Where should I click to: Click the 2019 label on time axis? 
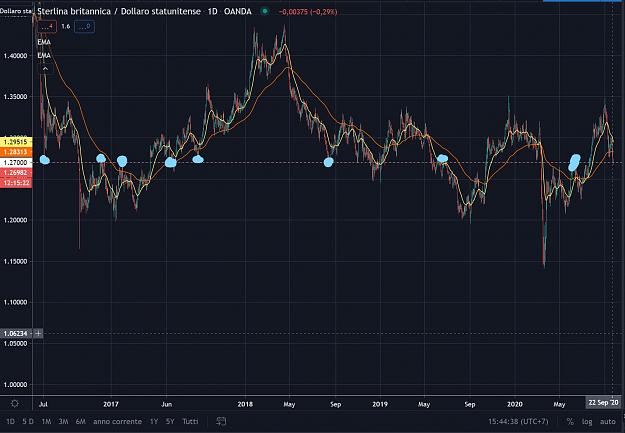380,404
